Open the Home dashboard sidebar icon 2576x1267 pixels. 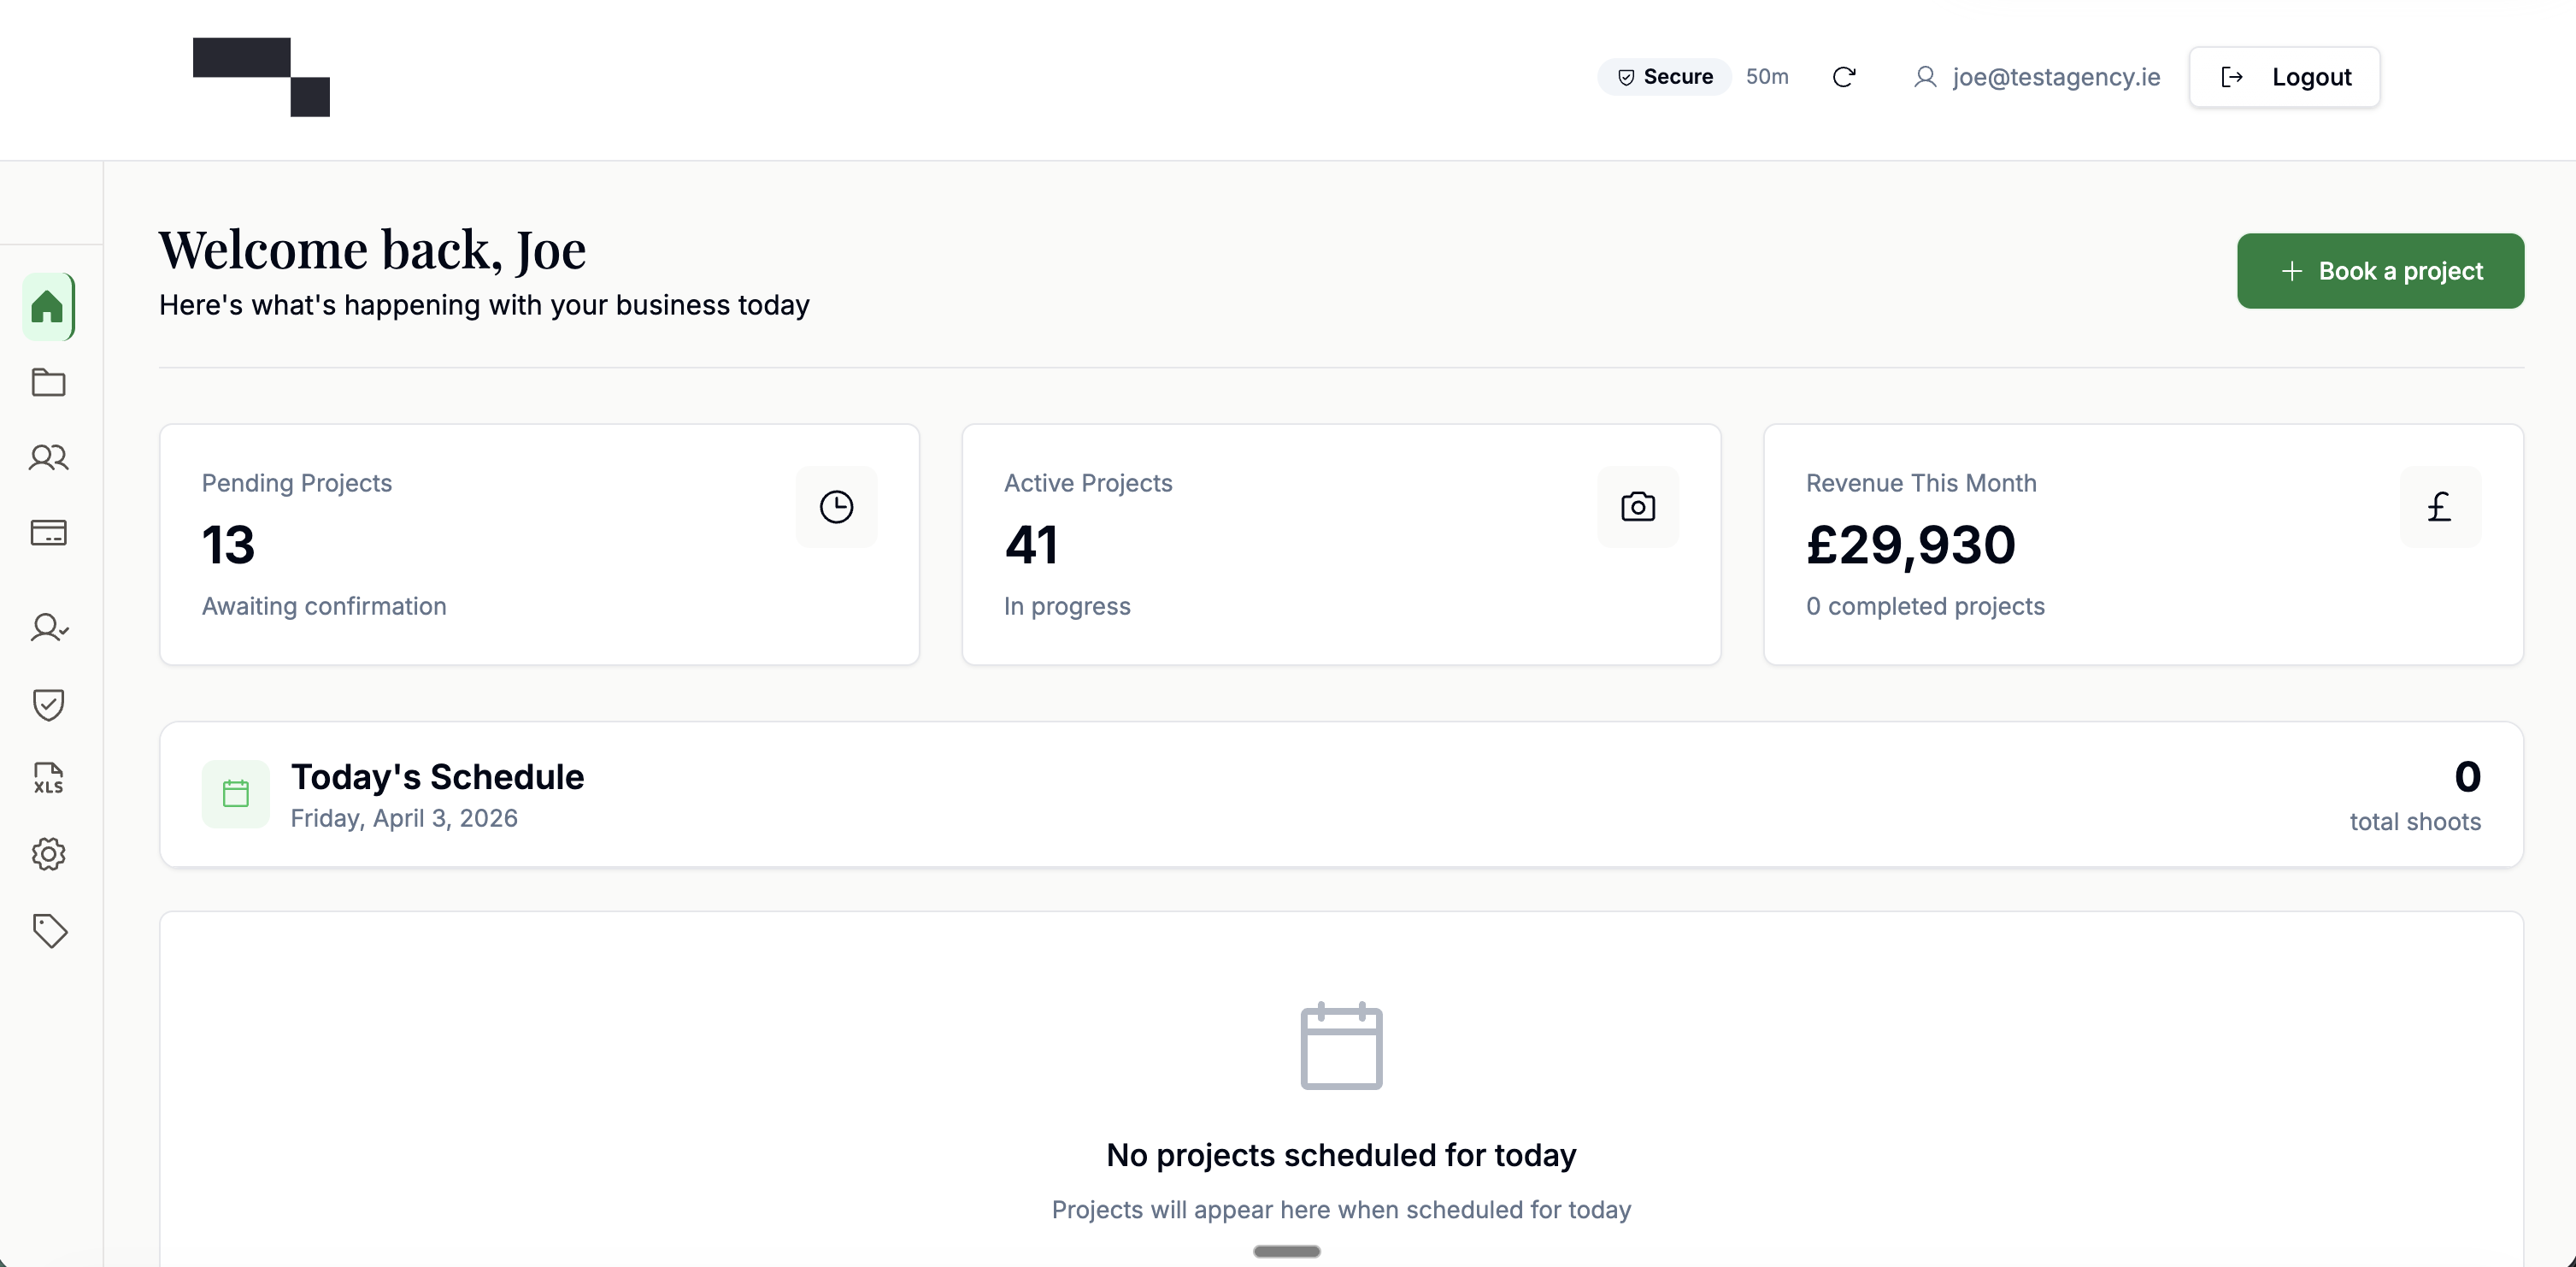(48, 307)
